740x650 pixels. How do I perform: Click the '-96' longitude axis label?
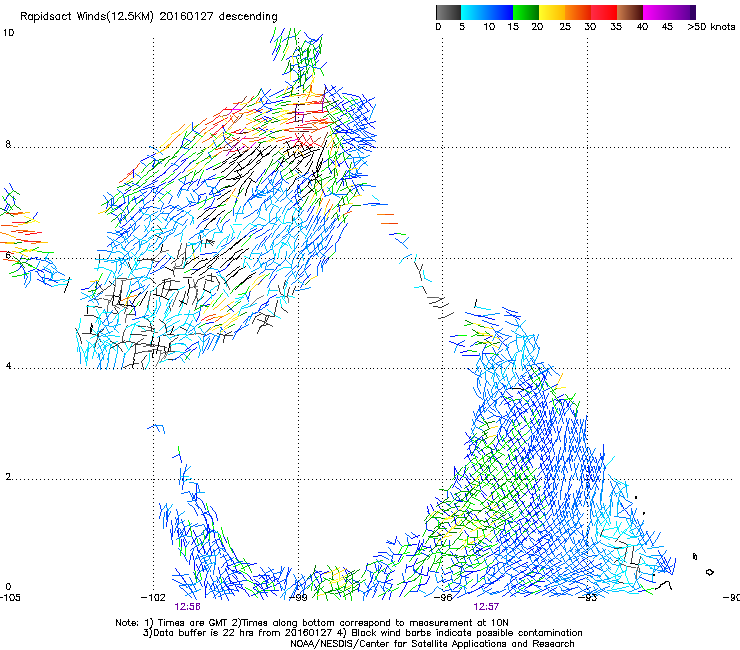pyautogui.click(x=443, y=598)
